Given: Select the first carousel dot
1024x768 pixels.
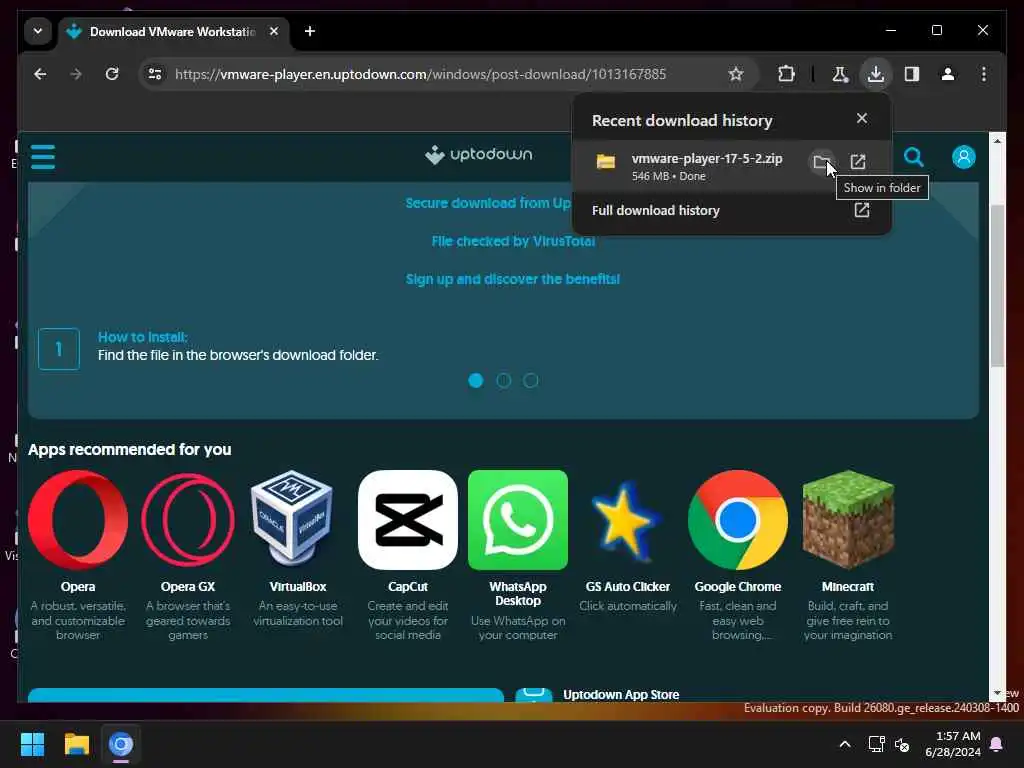Looking at the screenshot, I should click(x=475, y=380).
